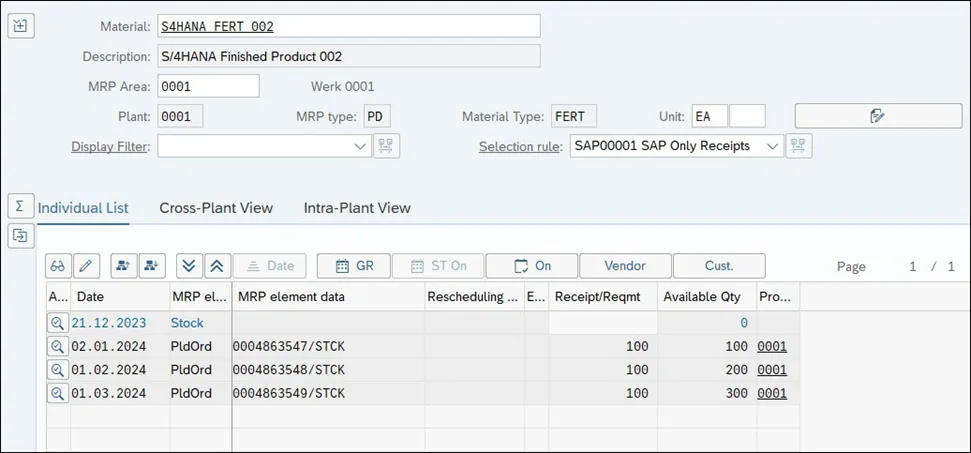The image size is (971, 453).
Task: Open the Selection rule dropdown
Action: [x=771, y=146]
